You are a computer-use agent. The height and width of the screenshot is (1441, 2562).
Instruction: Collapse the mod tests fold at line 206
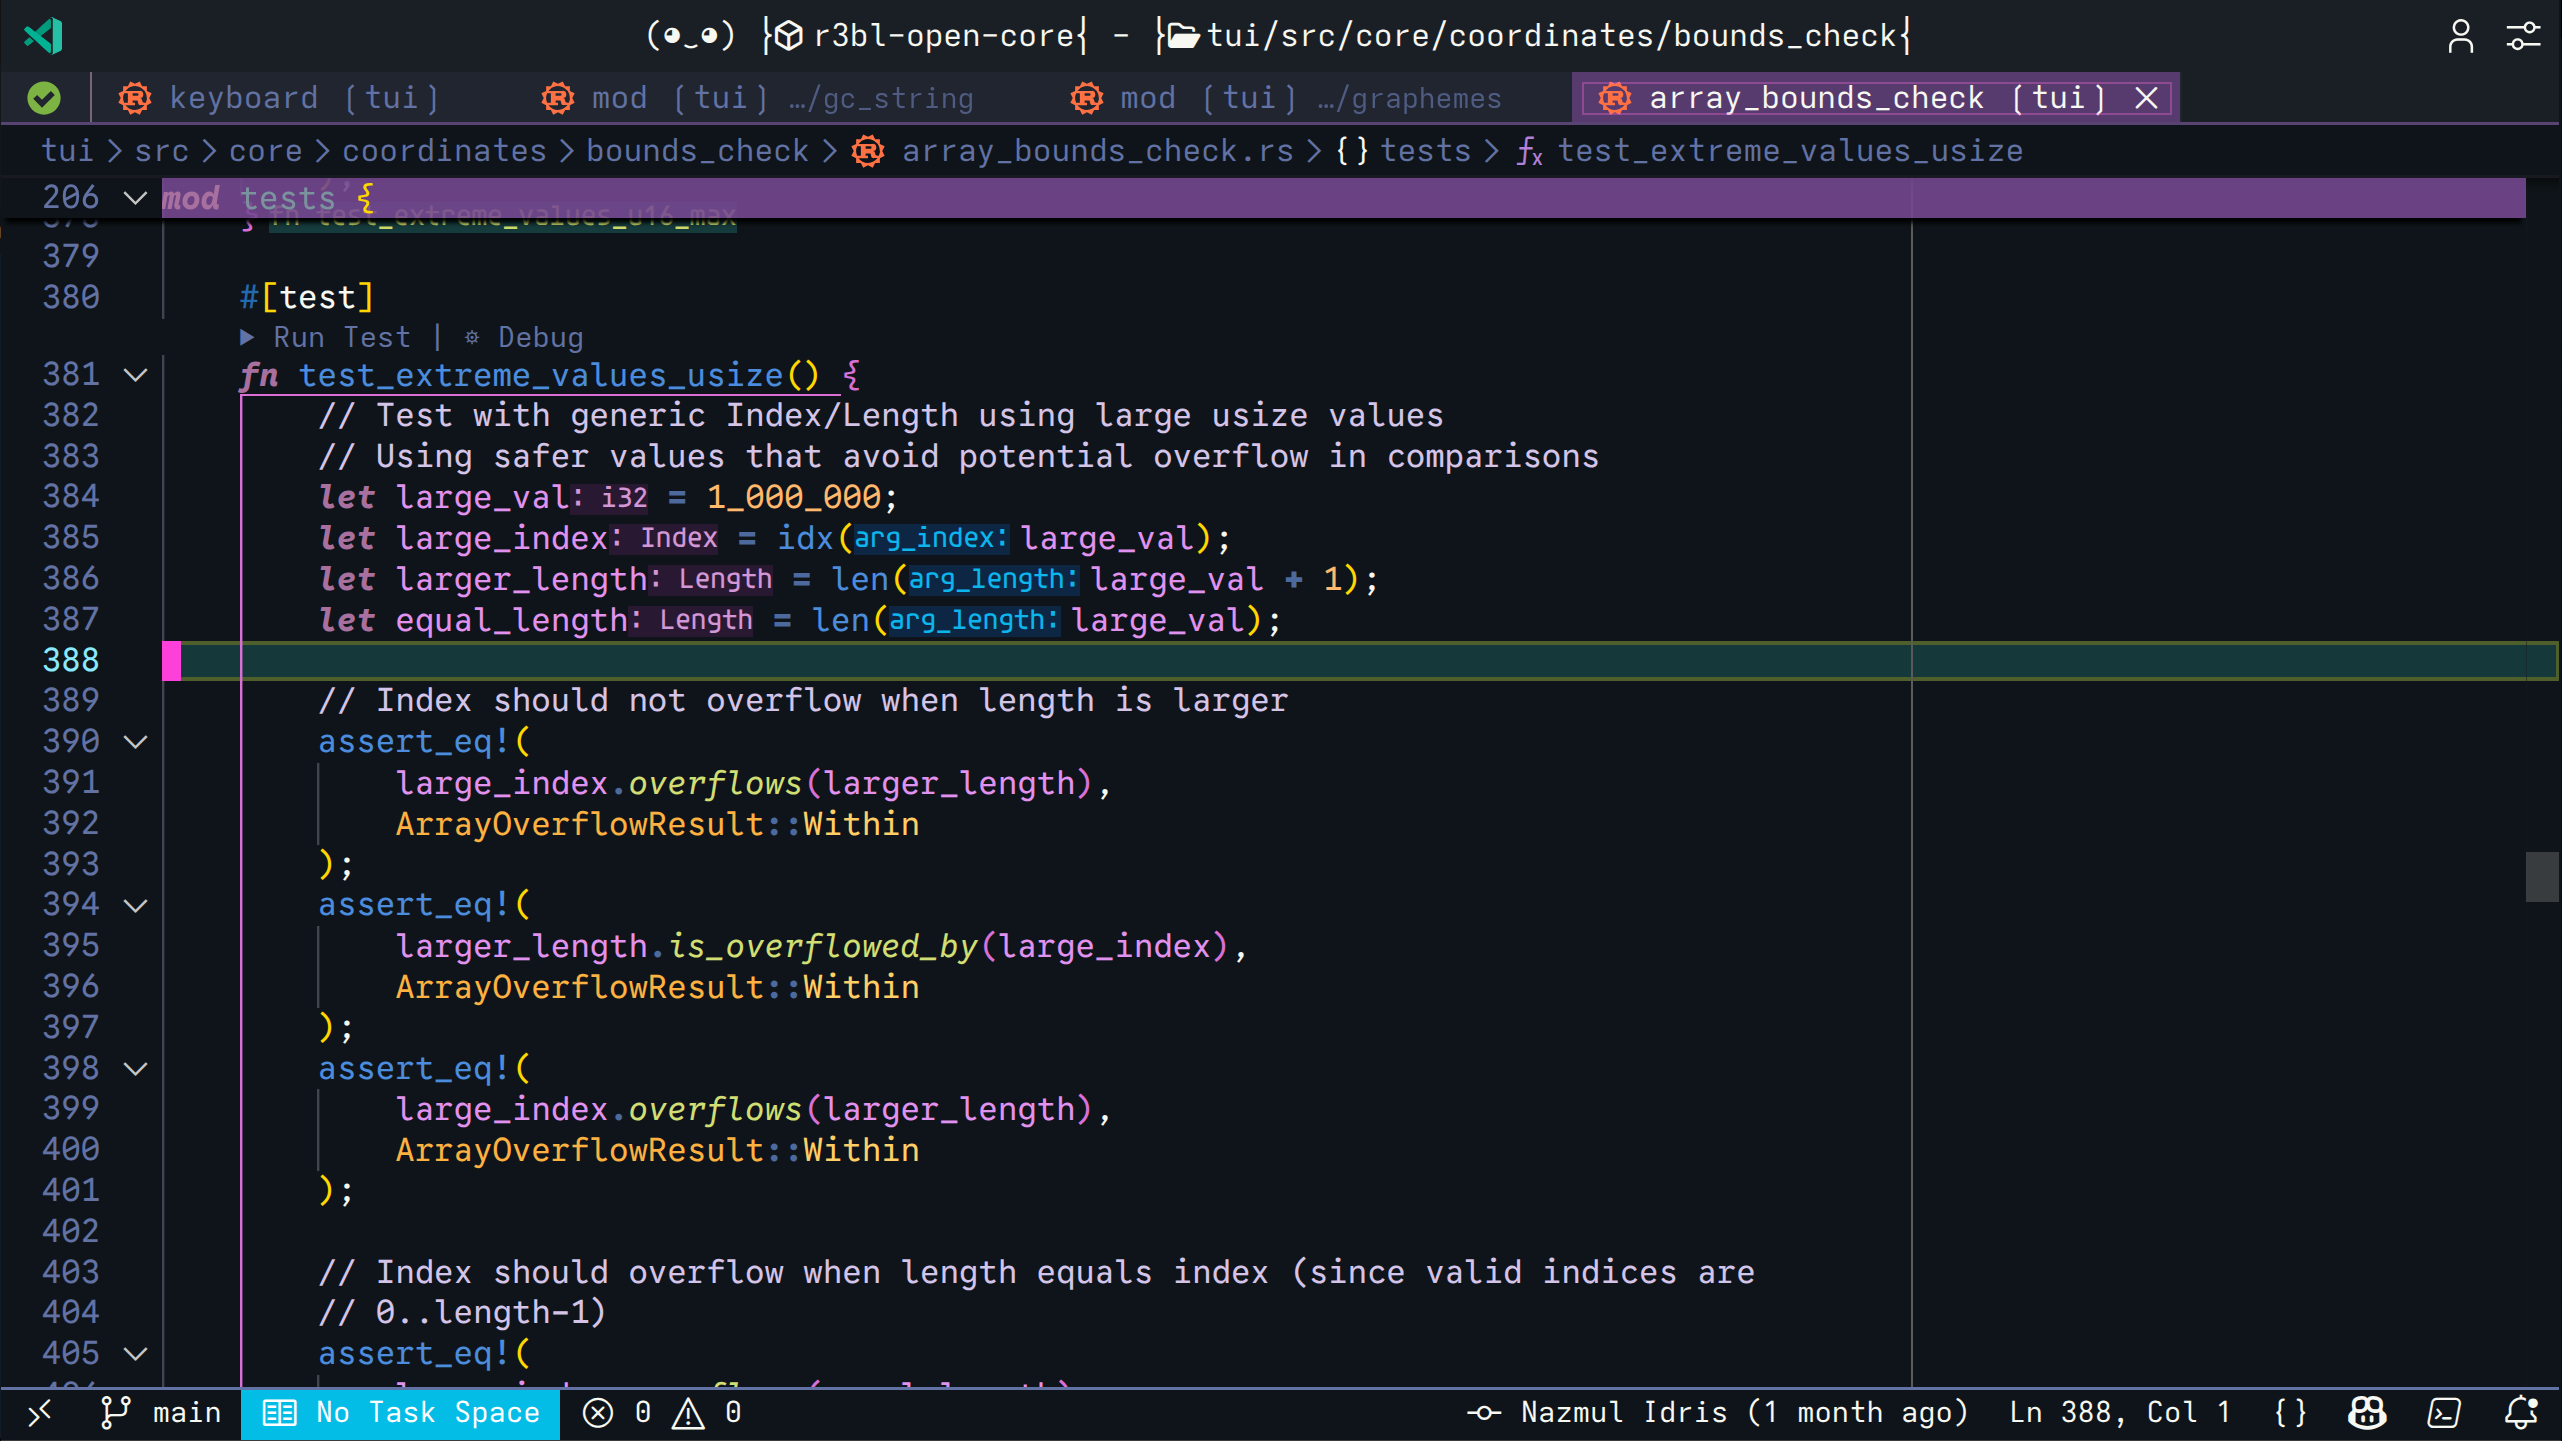[136, 197]
